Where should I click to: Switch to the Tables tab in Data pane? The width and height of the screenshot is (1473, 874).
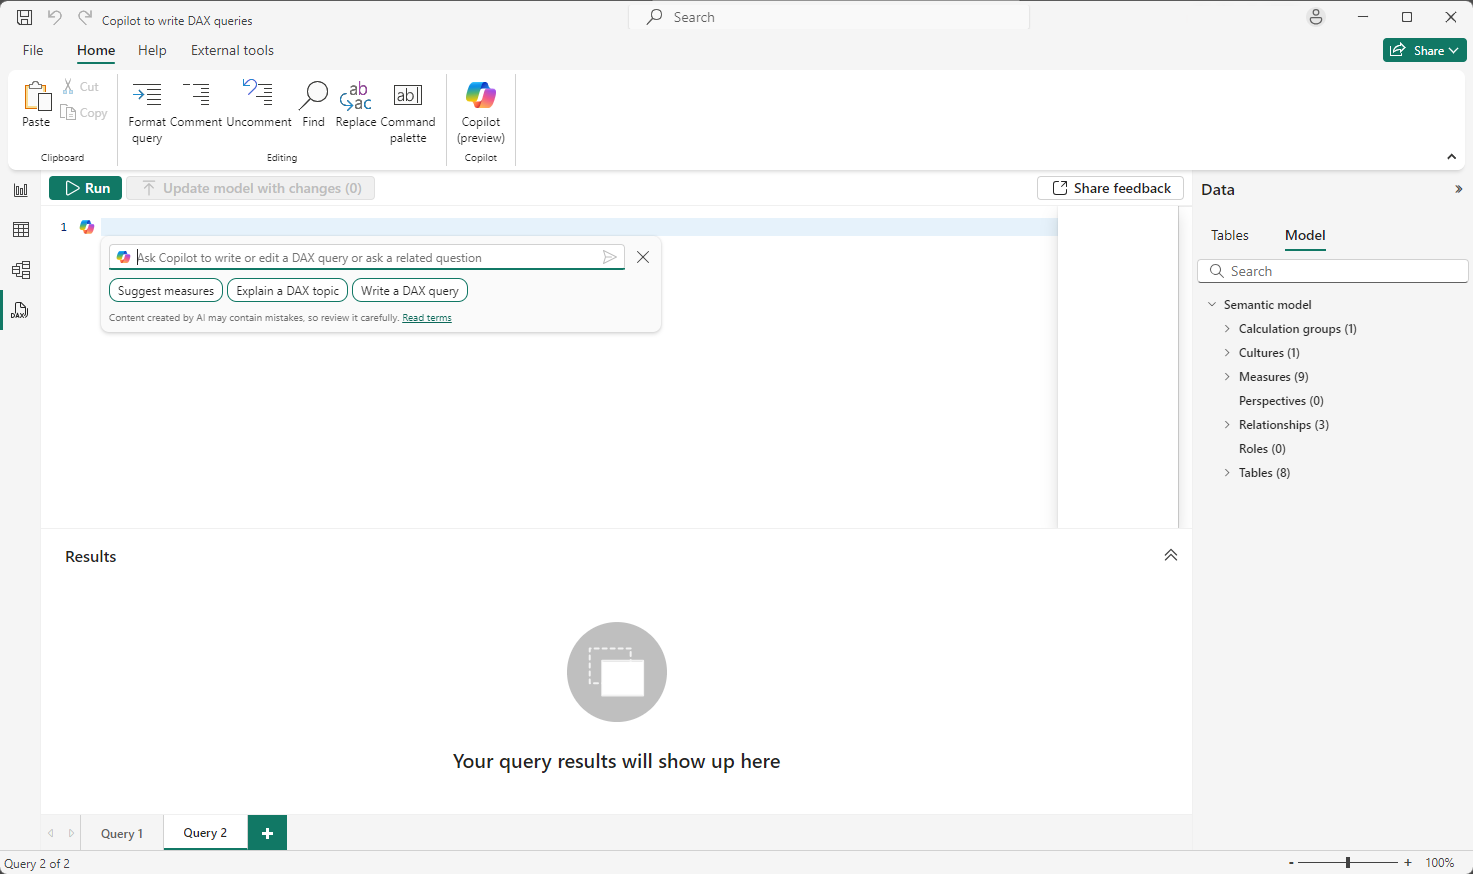click(1229, 236)
